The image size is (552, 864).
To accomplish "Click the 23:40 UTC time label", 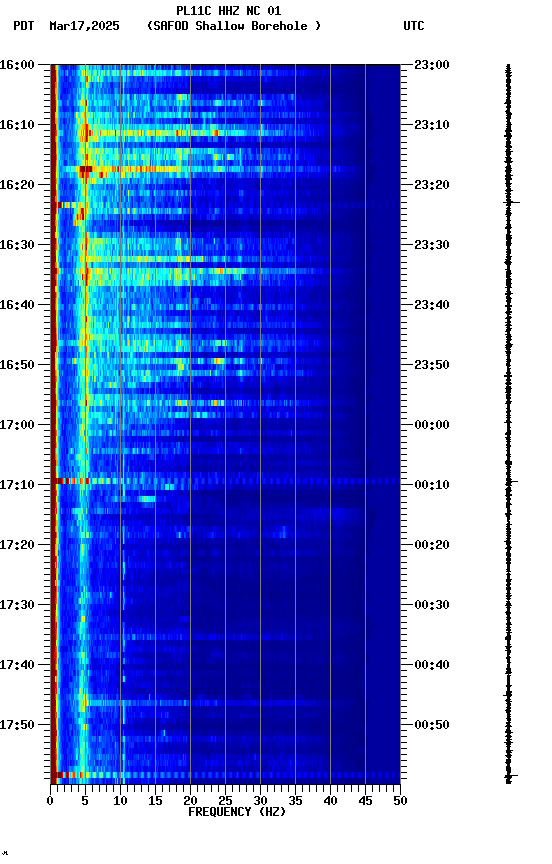I will 432,305.
